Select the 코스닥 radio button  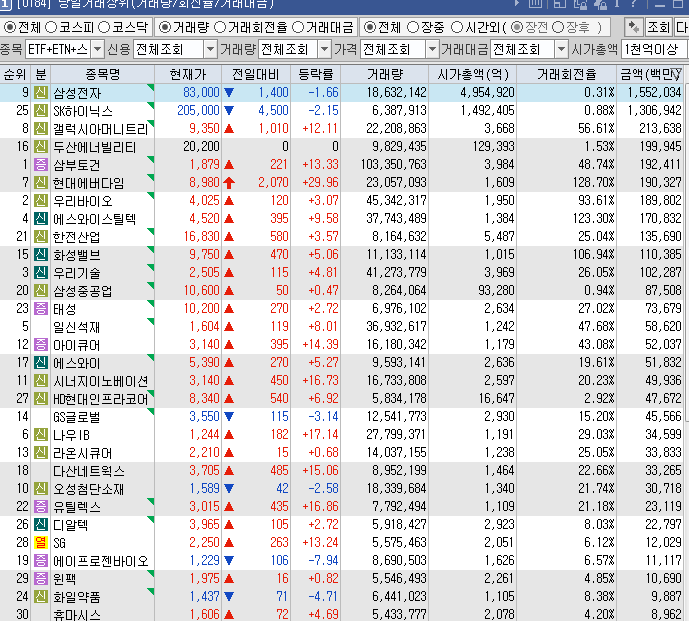pos(104,28)
